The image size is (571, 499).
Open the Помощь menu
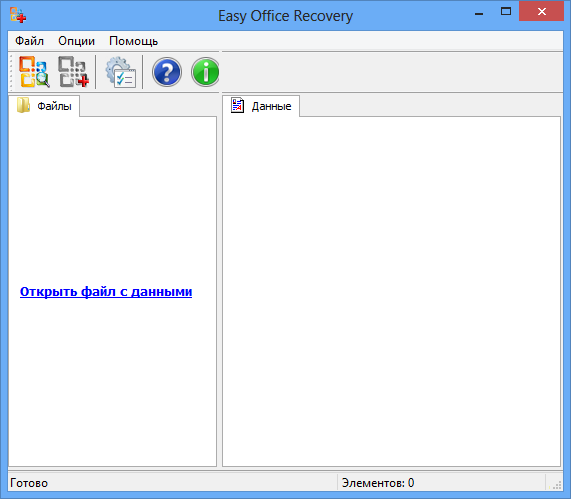[133, 41]
